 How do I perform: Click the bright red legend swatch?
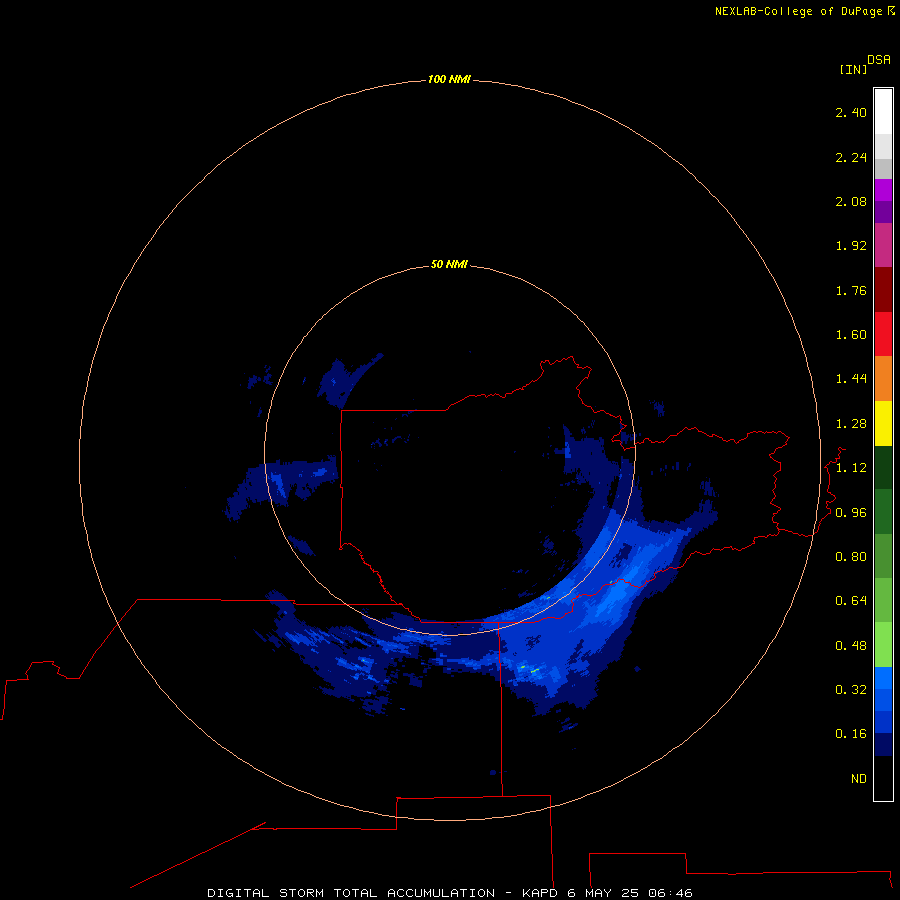pos(883,334)
